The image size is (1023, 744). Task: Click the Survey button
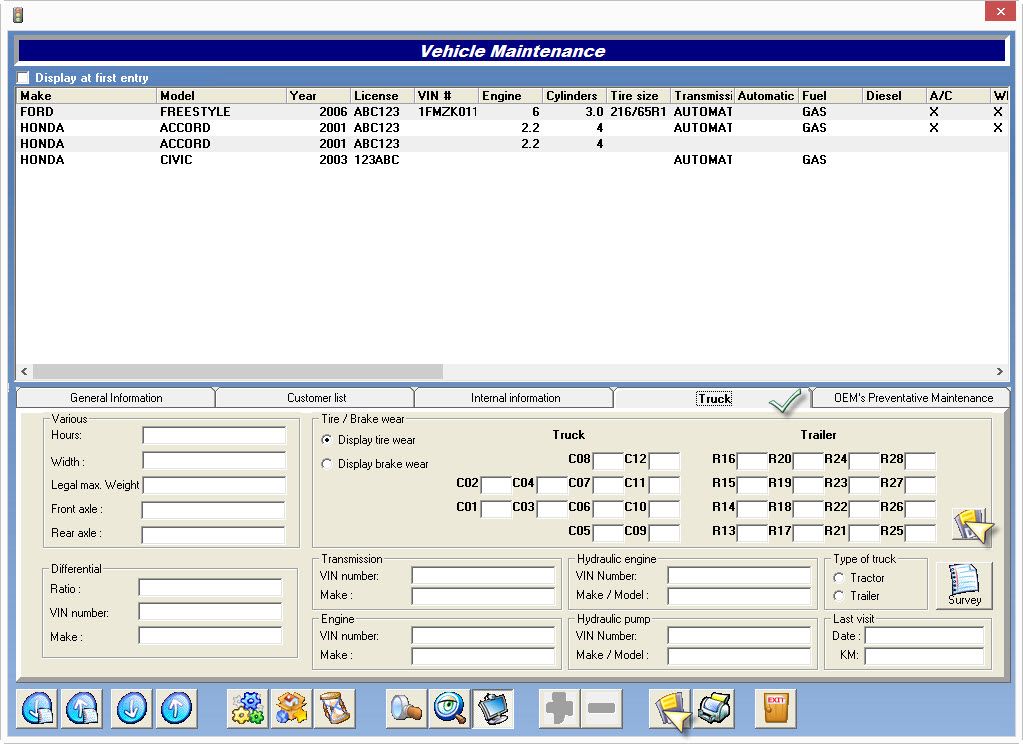point(963,585)
